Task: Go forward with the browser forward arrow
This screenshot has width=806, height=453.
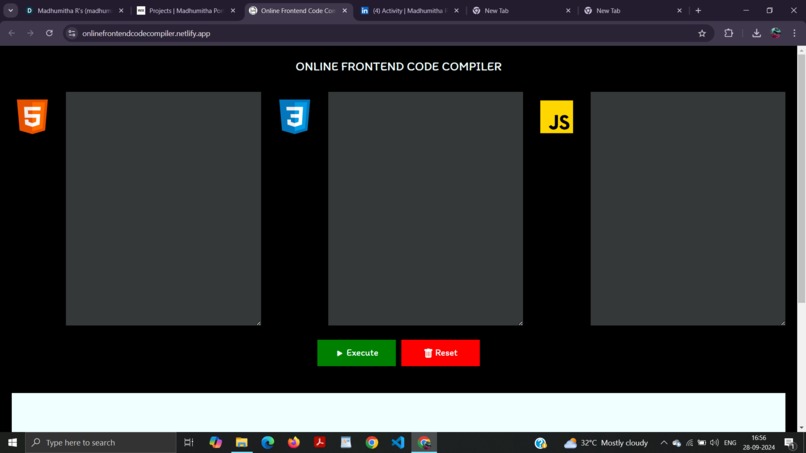Action: [30, 33]
